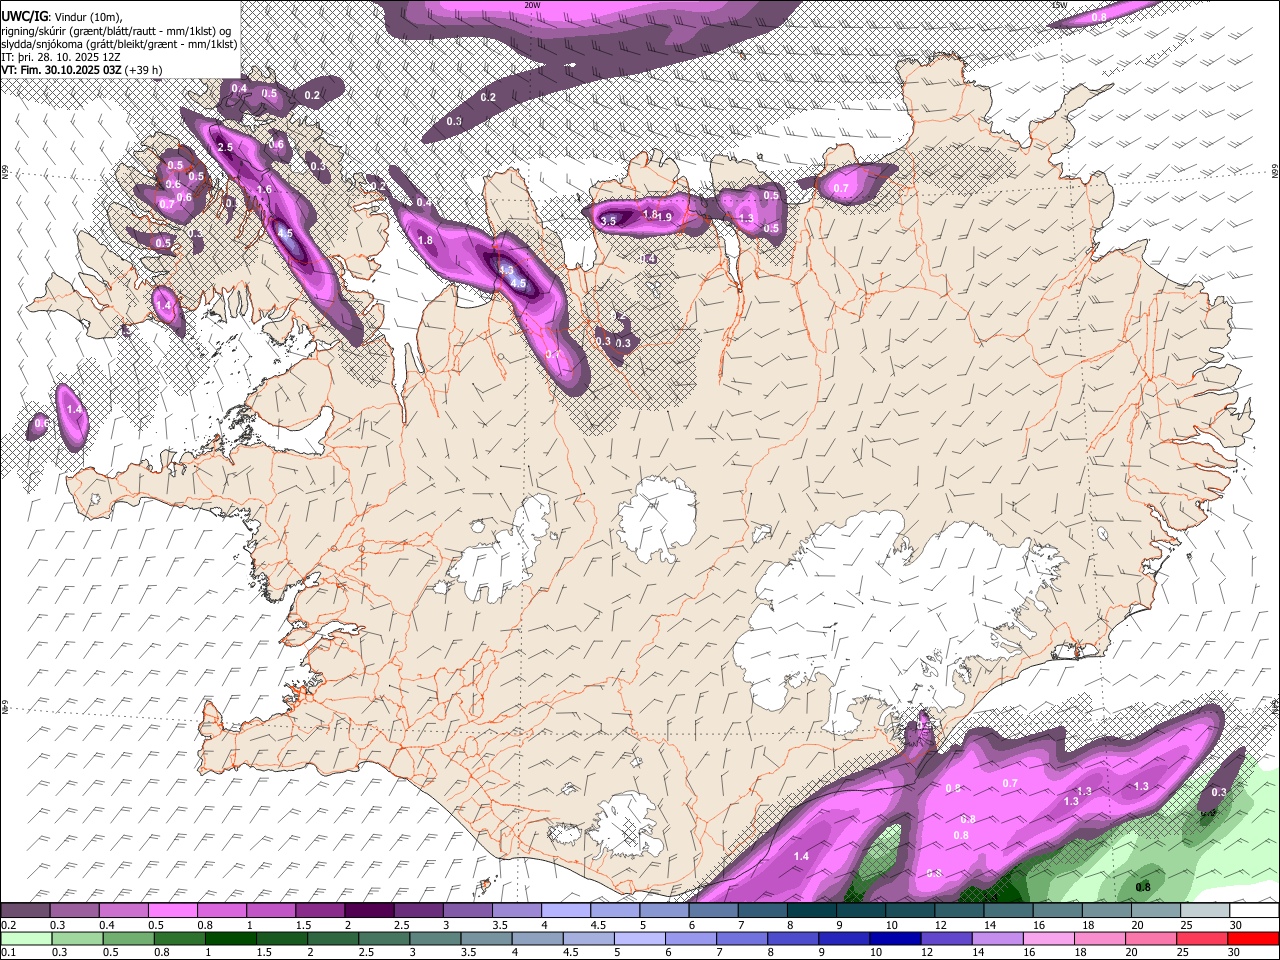Click the IT: þri. 28. 10. 2025 12Z line
Viewport: 1280px width, 960px height.
click(60, 57)
